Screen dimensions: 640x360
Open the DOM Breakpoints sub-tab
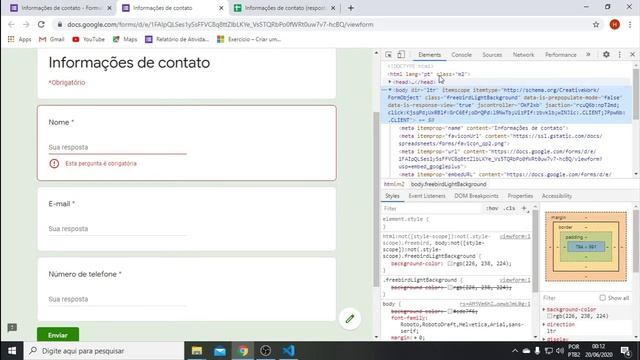(476, 196)
